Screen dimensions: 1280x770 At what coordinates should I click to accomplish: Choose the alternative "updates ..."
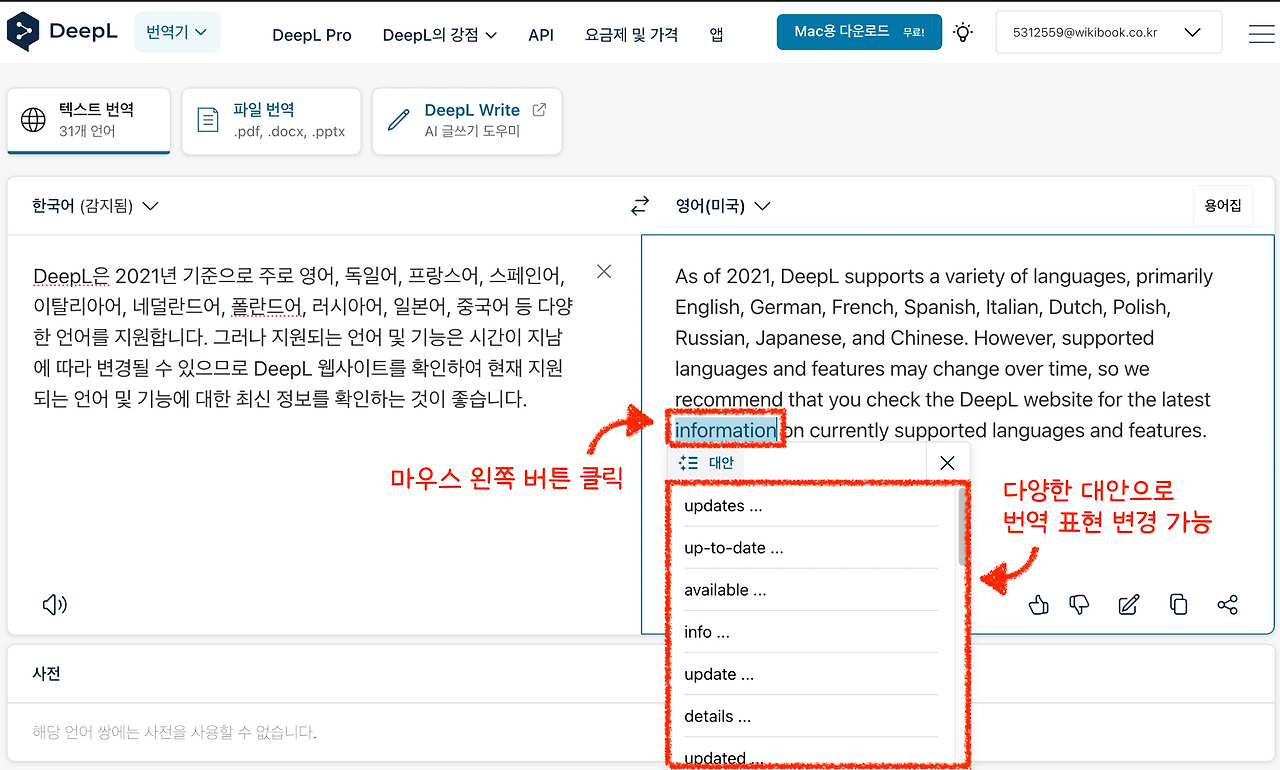811,506
